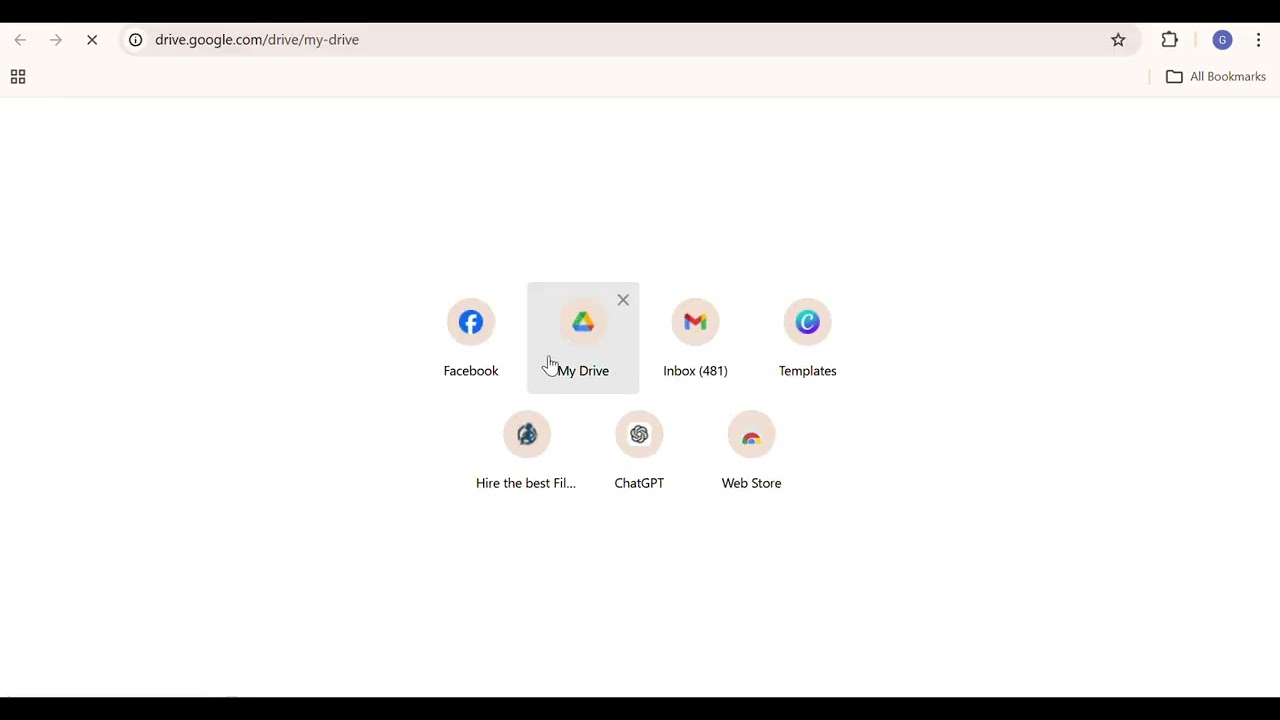
Task: Bookmark this tab with the star icon
Action: (1118, 40)
